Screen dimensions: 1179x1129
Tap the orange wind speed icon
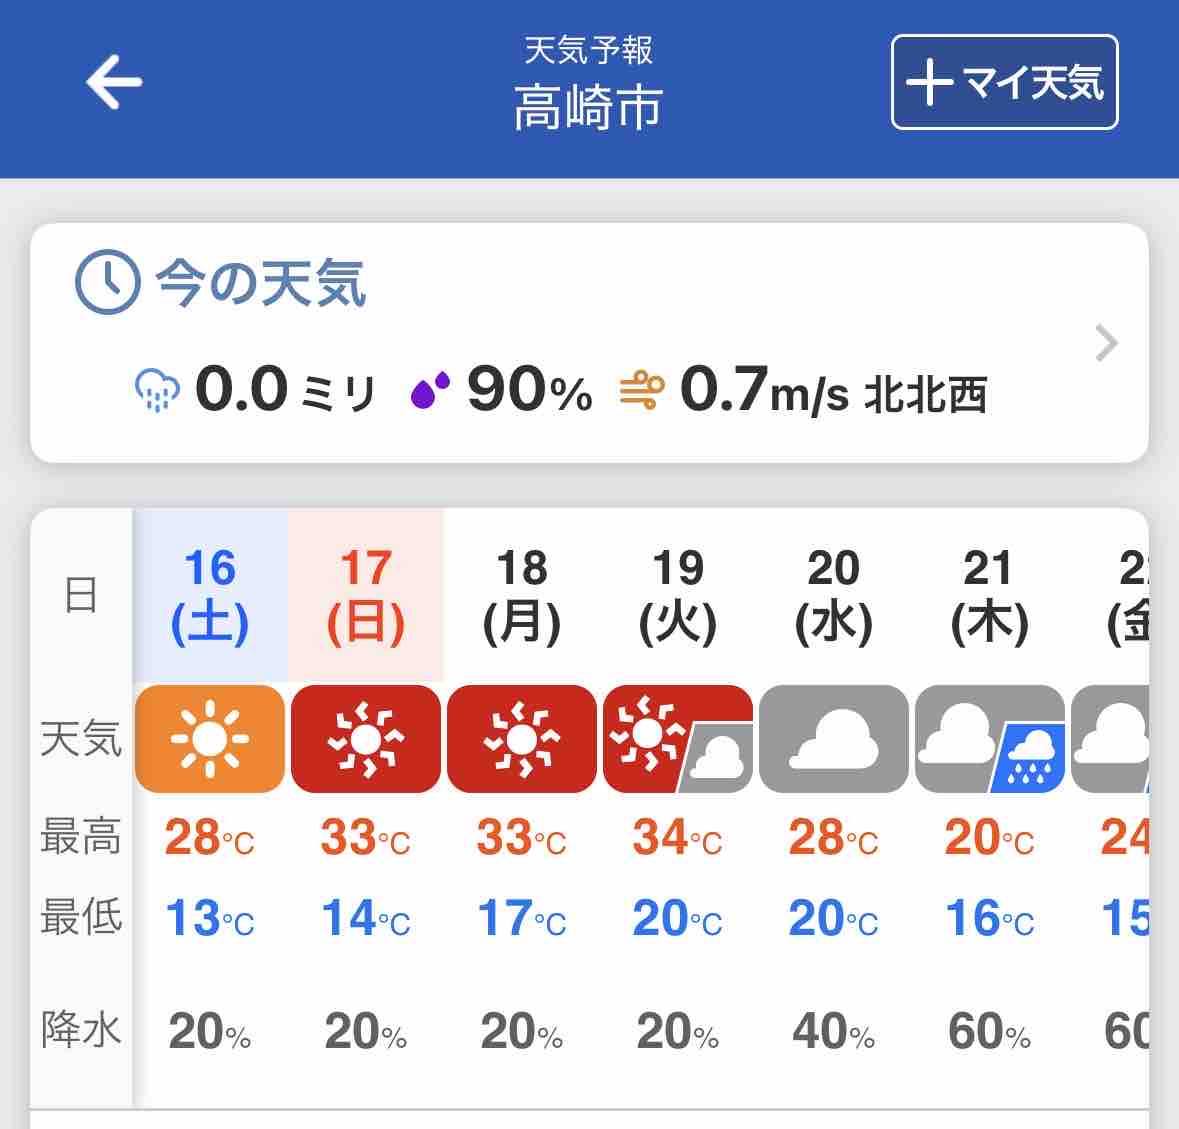pos(641,390)
